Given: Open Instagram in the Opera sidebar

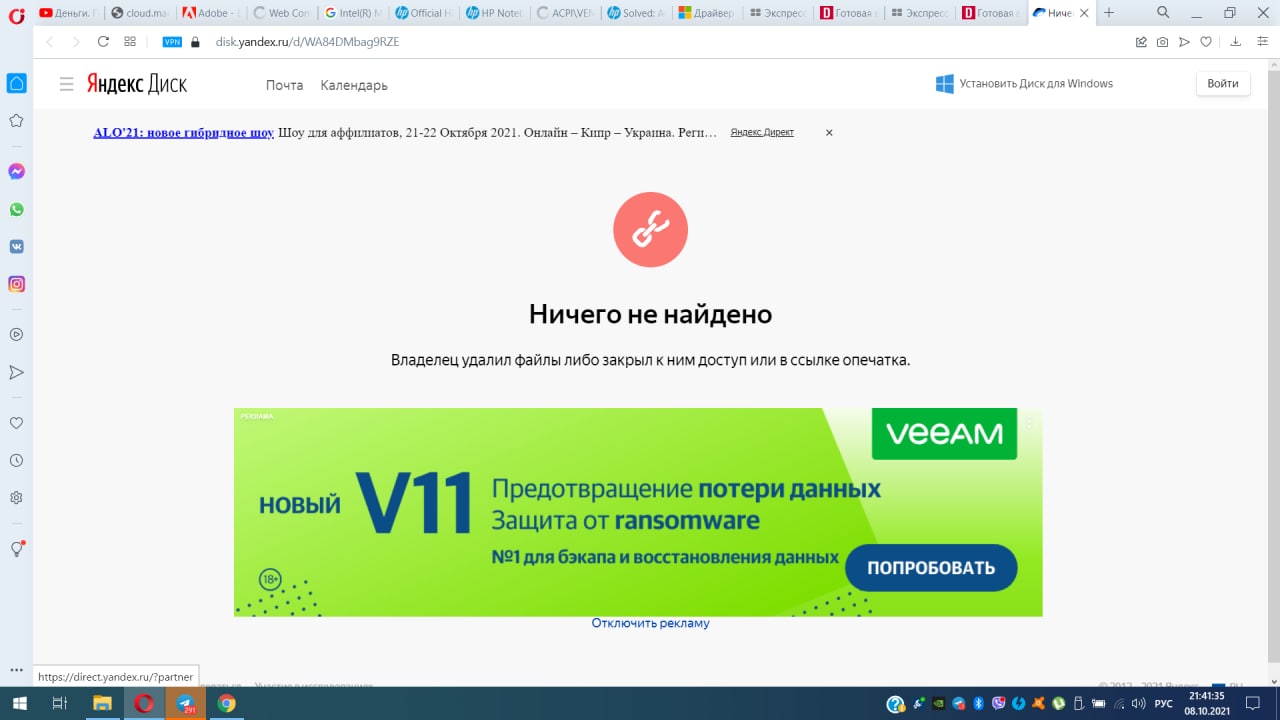Looking at the screenshot, I should (x=16, y=284).
